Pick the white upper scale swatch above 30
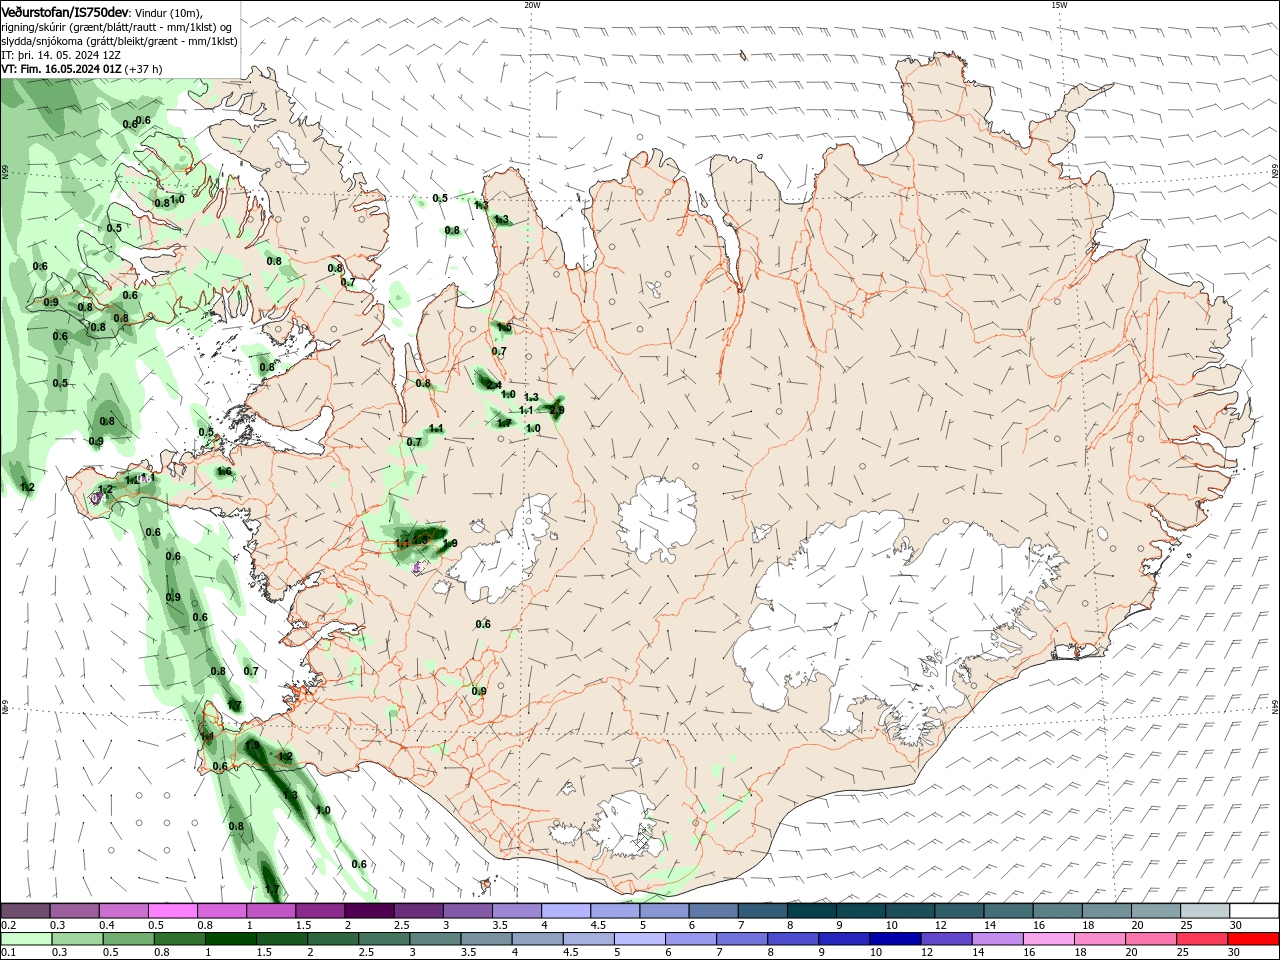This screenshot has height=960, width=1280. (1254, 910)
